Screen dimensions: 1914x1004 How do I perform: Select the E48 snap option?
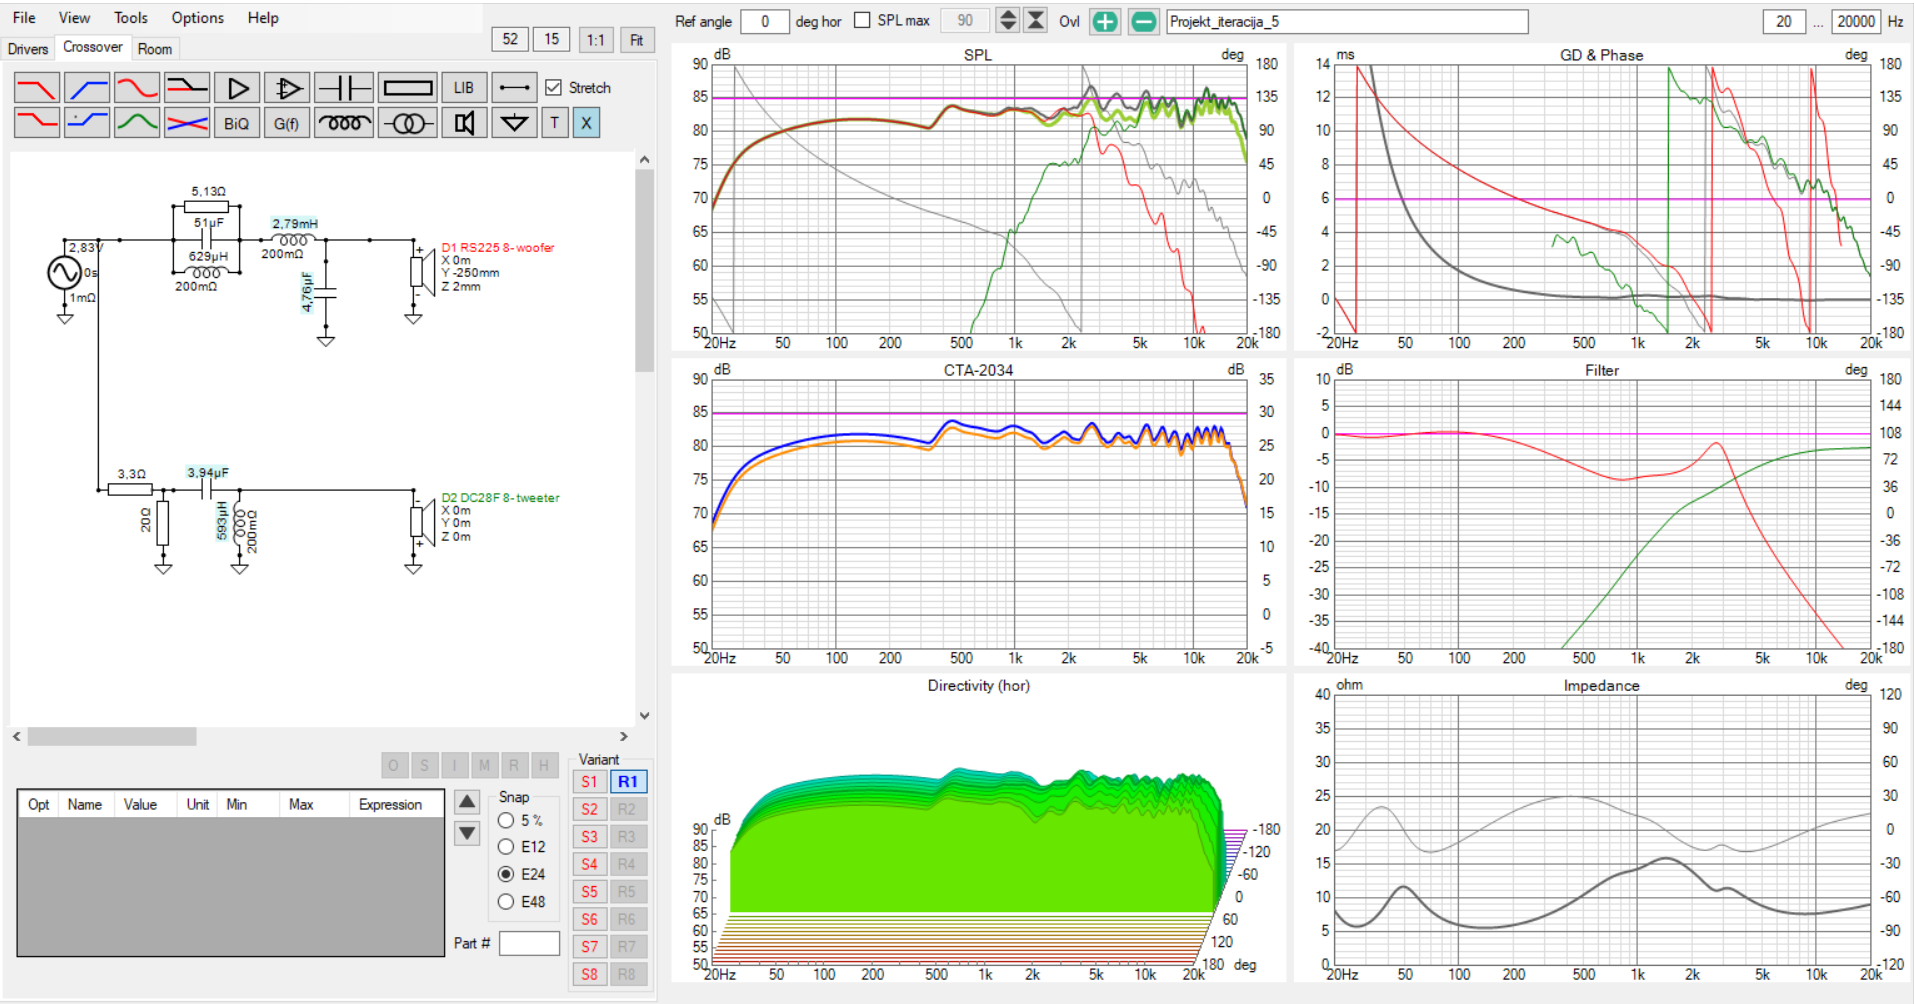506,902
